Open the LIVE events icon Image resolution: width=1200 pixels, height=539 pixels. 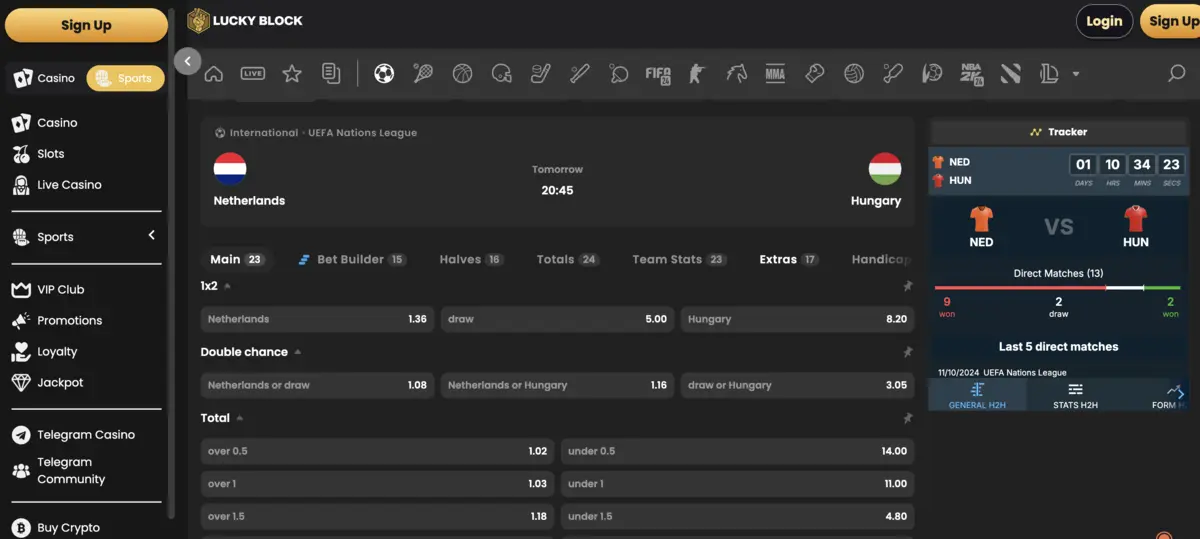(253, 73)
